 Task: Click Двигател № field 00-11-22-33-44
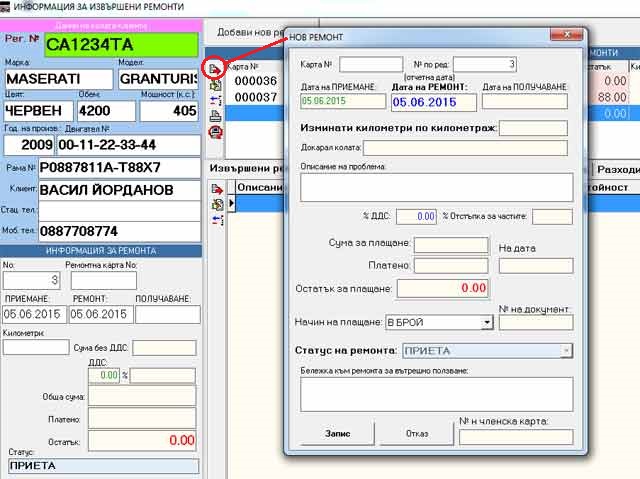pos(129,145)
